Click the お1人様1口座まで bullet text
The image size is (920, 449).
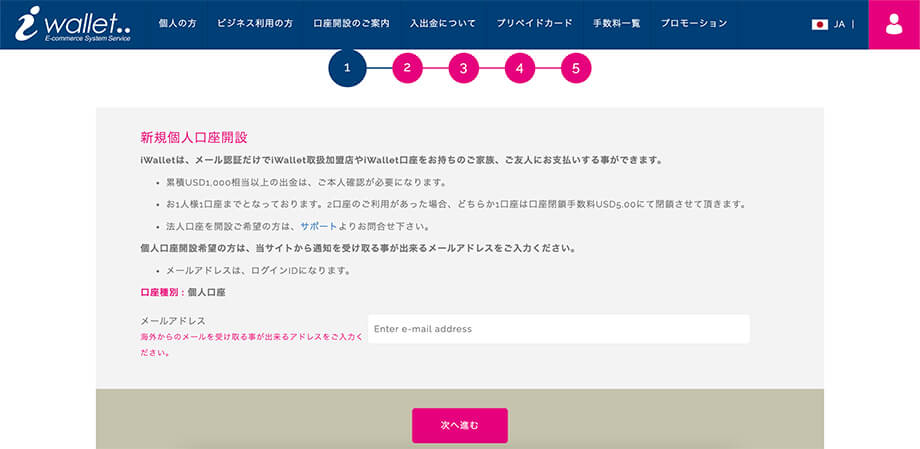click(456, 204)
